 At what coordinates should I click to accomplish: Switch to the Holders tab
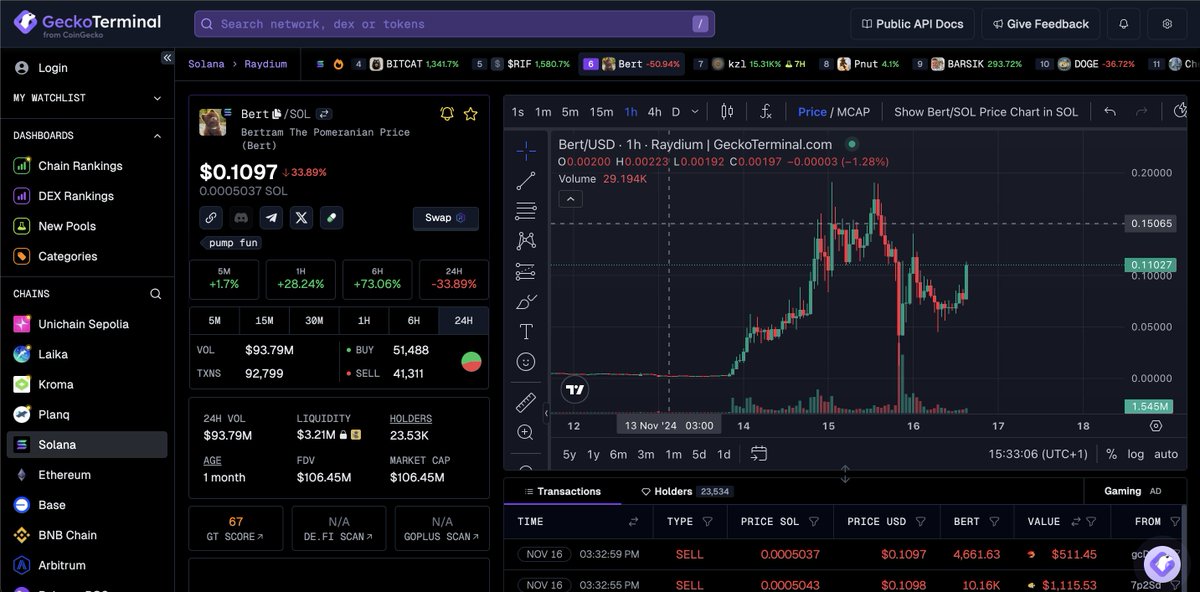tap(686, 491)
